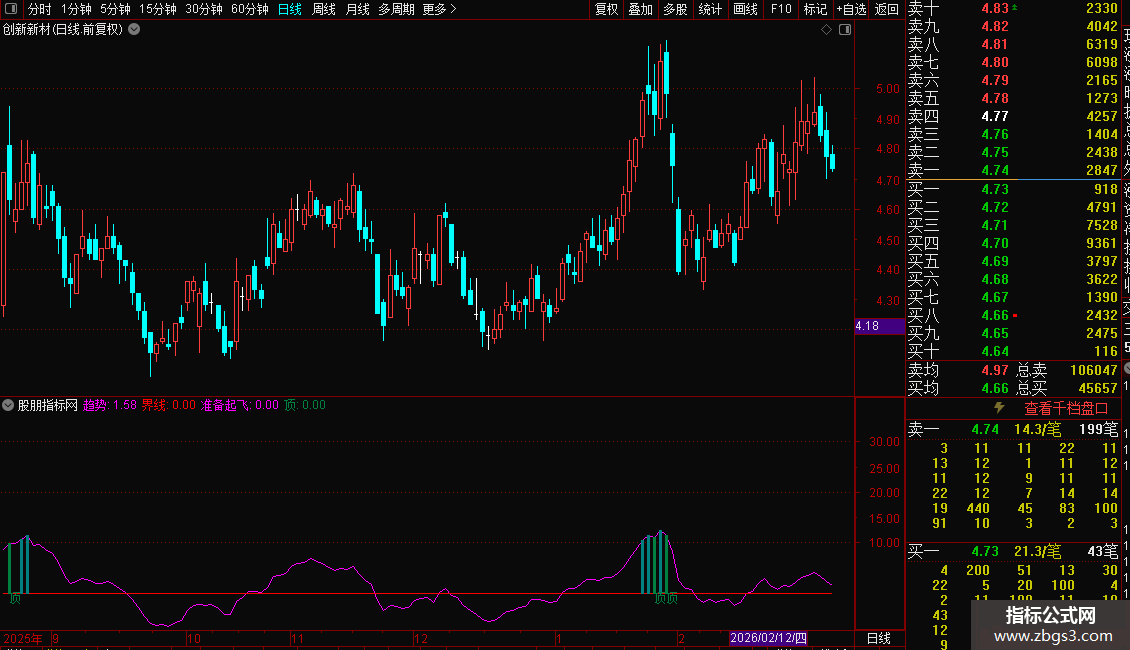The image size is (1130, 650).
Task: Open the 查看千档盘口 link
Action: pos(1066,408)
